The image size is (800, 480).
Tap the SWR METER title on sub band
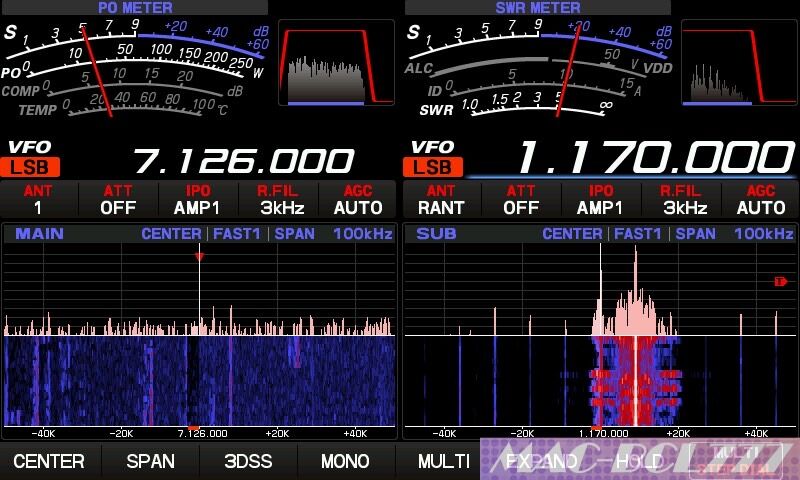click(x=538, y=7)
